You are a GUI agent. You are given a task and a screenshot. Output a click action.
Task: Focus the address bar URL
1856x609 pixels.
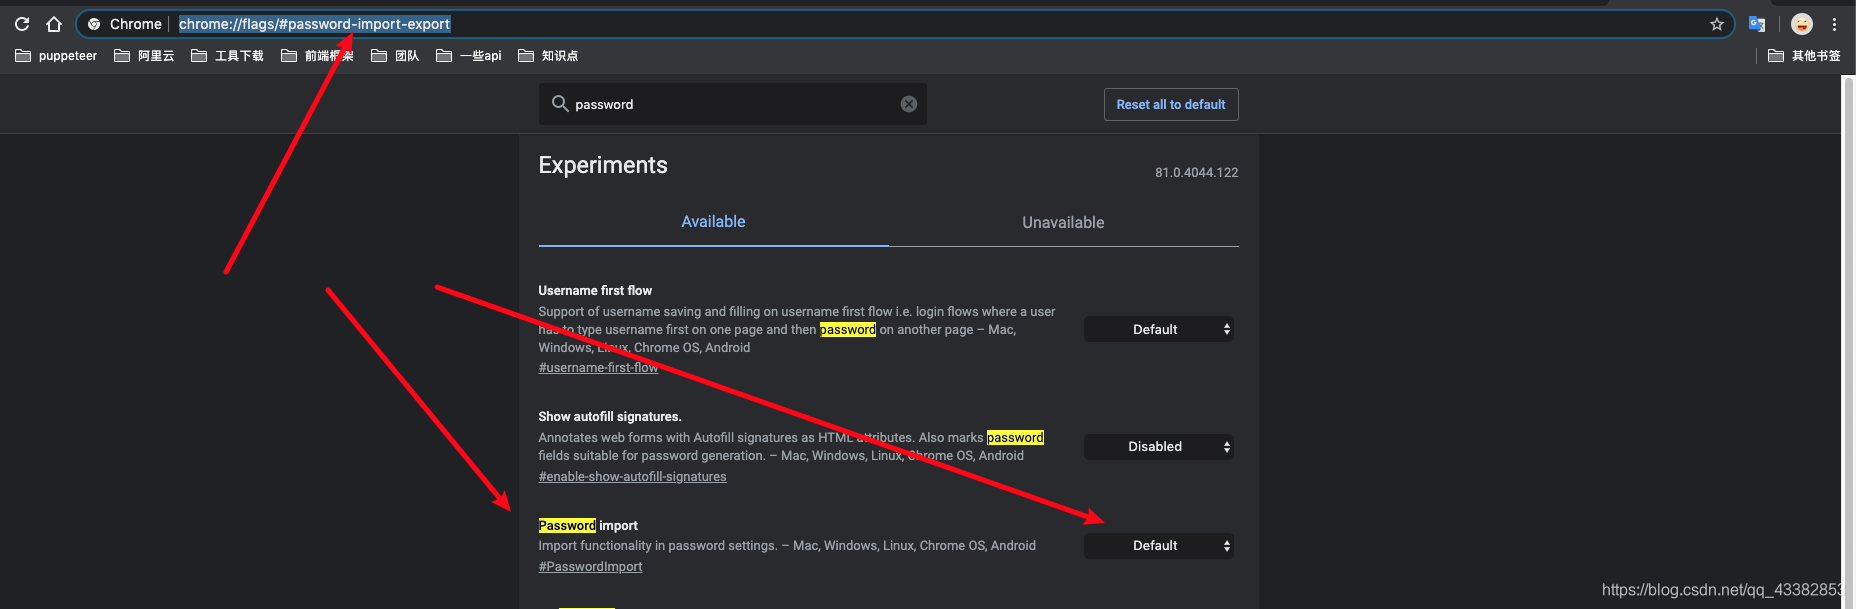tap(314, 24)
